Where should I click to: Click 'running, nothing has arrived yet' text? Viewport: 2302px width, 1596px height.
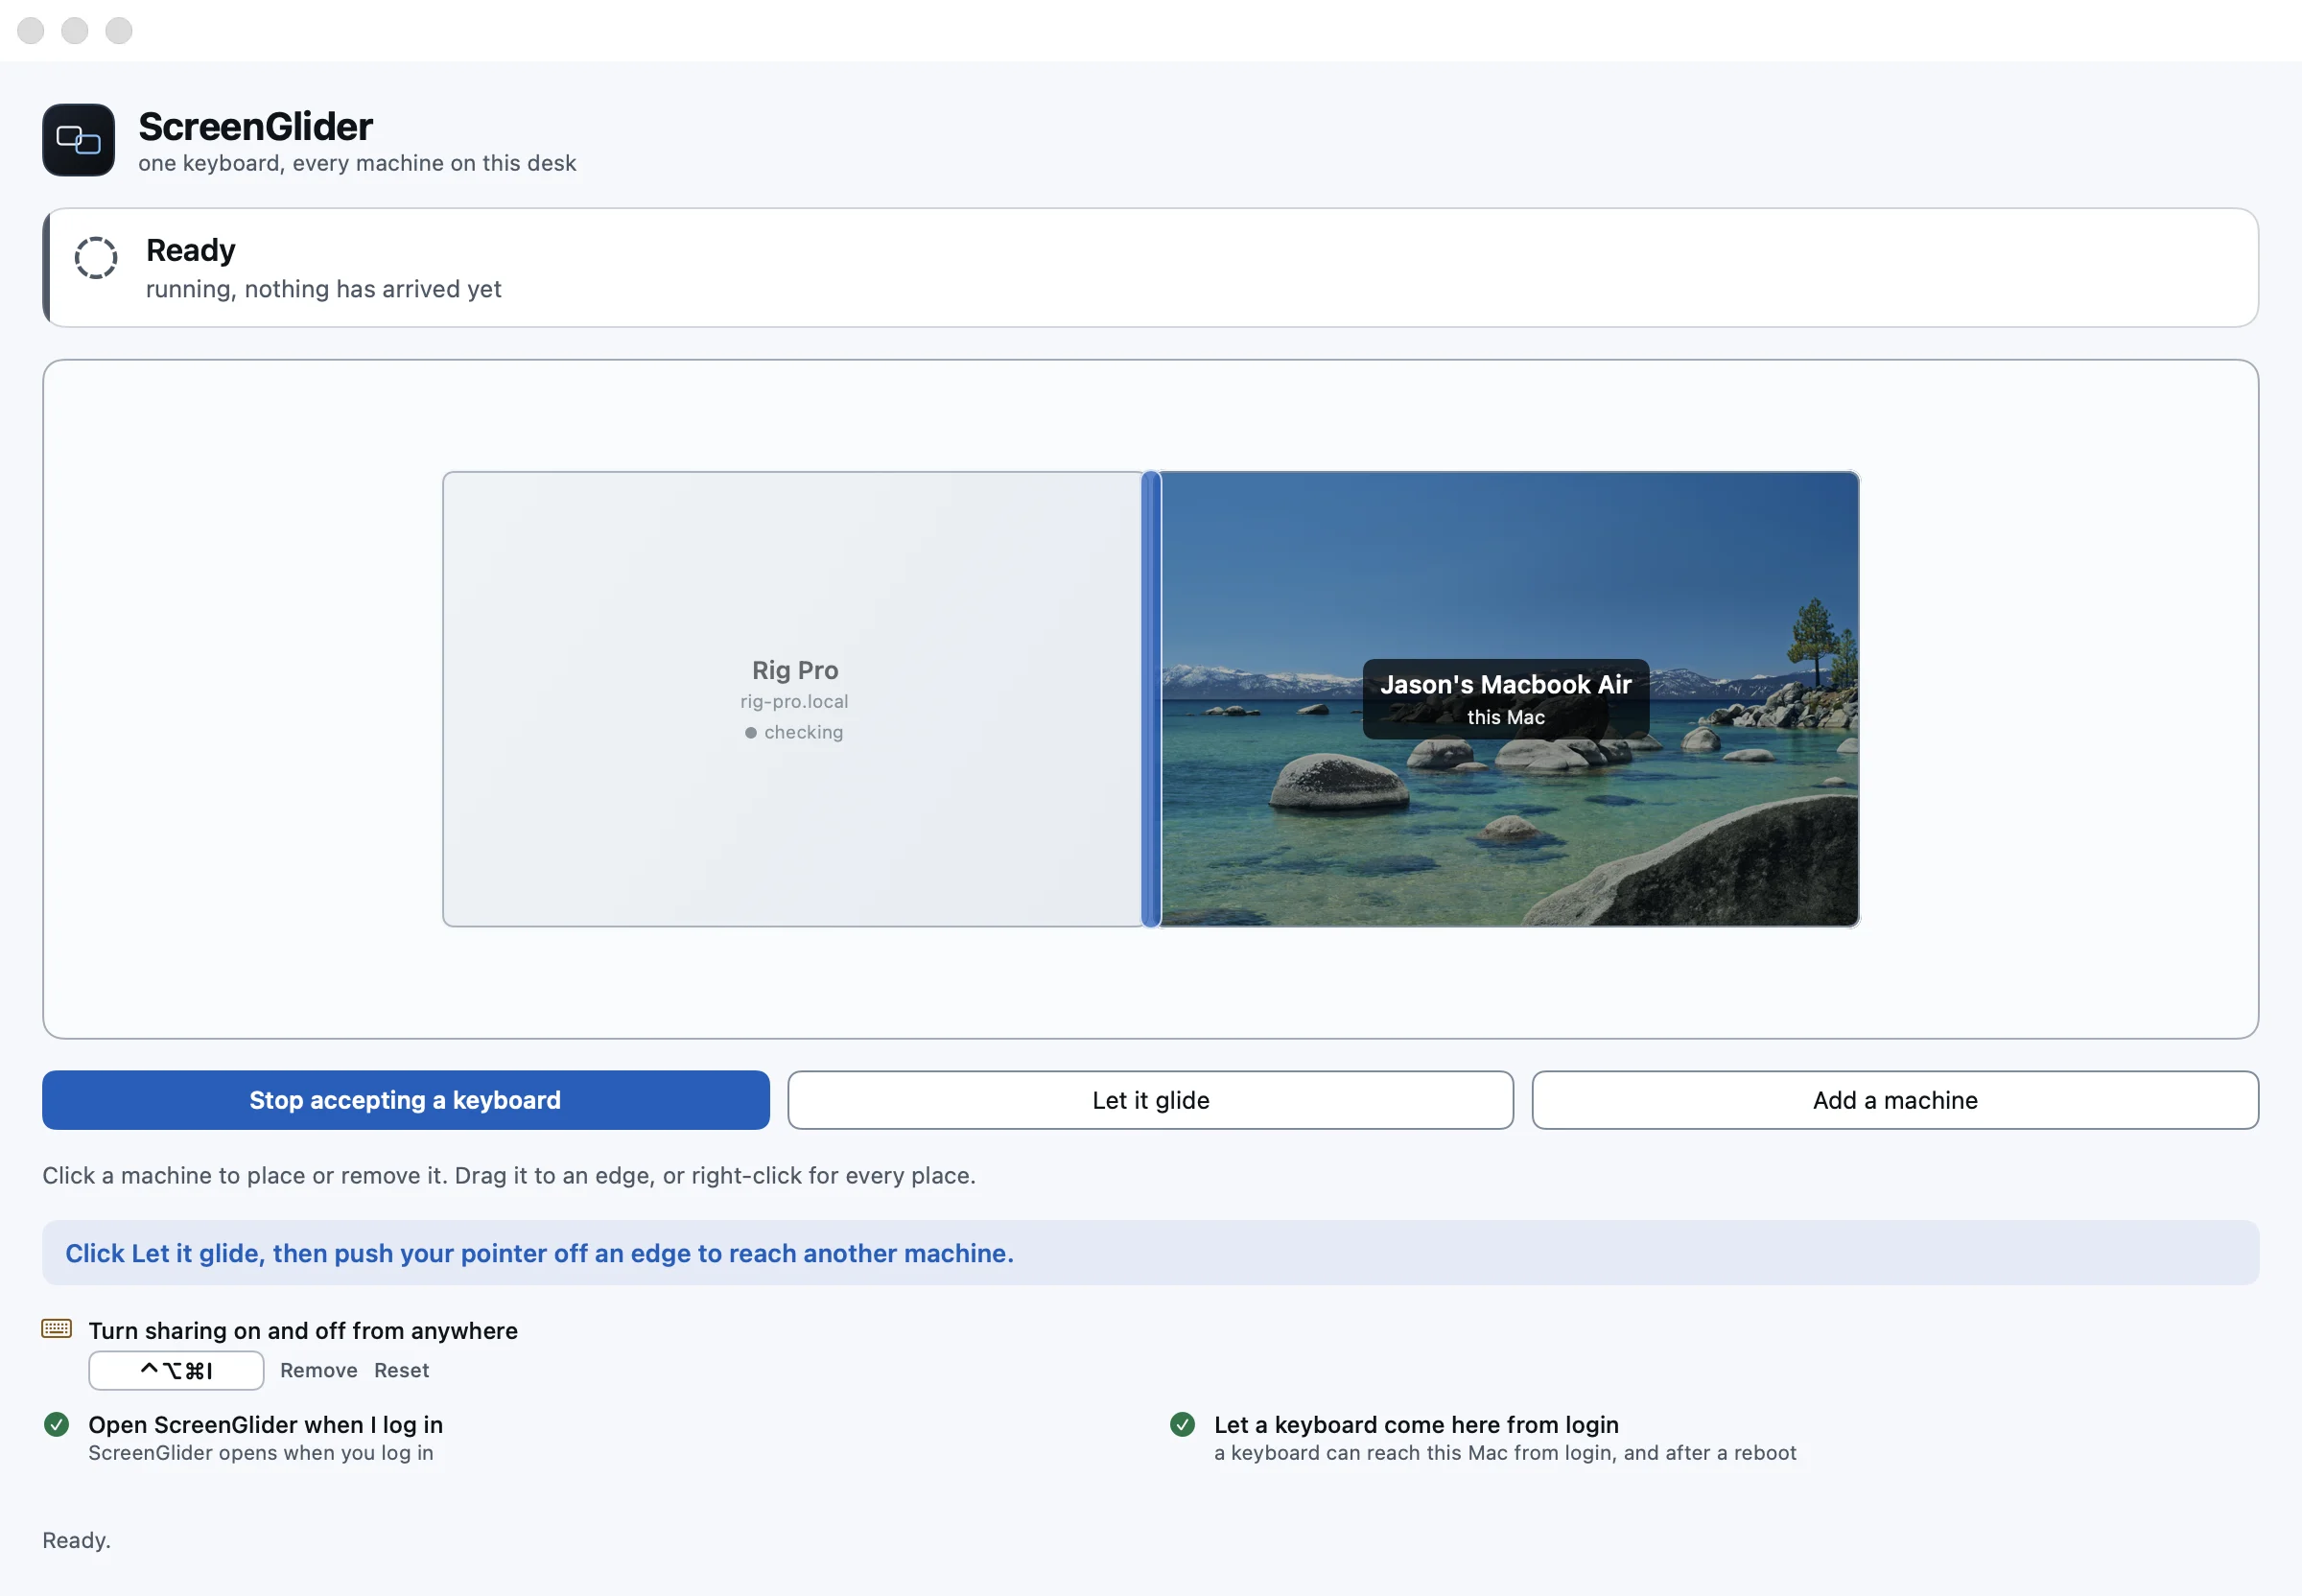point(324,289)
